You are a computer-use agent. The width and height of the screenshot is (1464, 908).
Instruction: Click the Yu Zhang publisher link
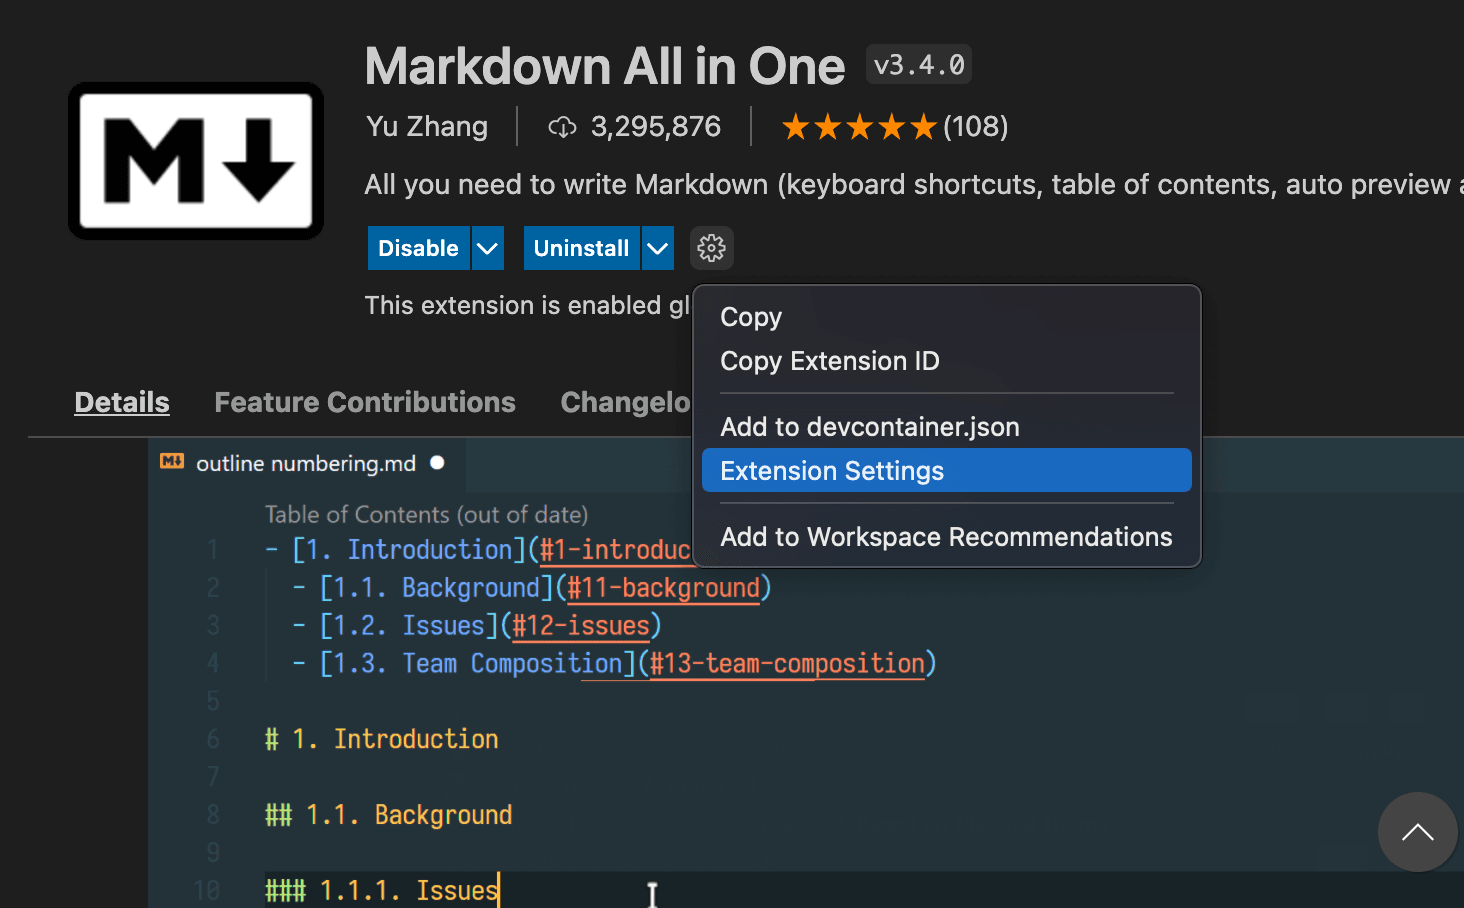pyautogui.click(x=426, y=127)
